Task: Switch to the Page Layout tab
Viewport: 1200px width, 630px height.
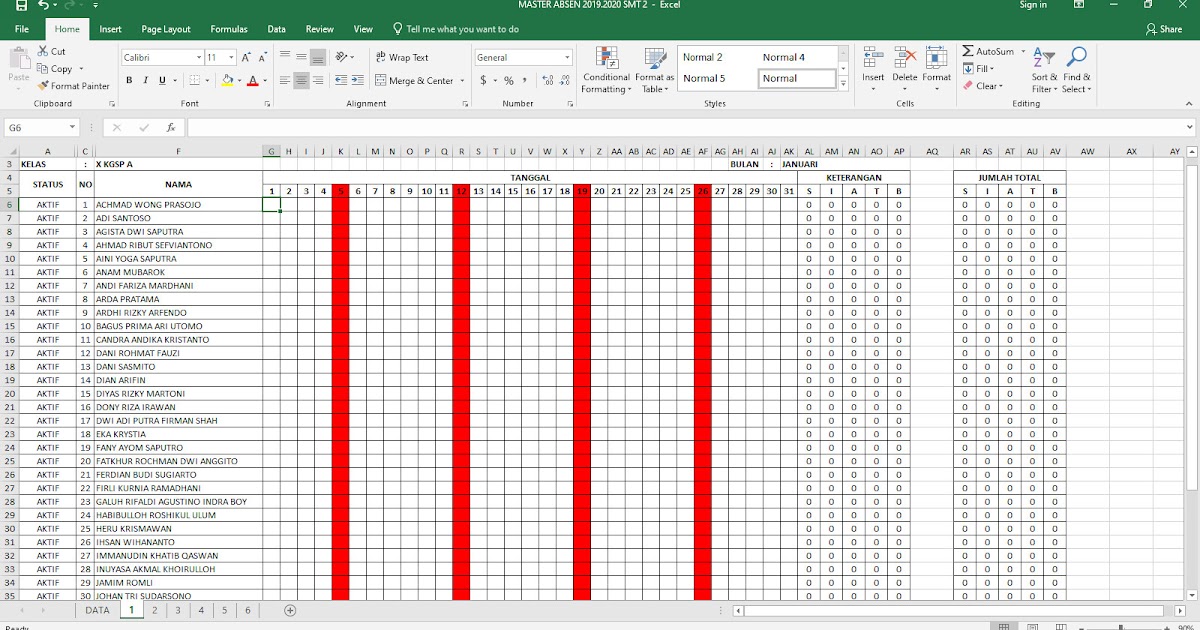Action: 166,30
